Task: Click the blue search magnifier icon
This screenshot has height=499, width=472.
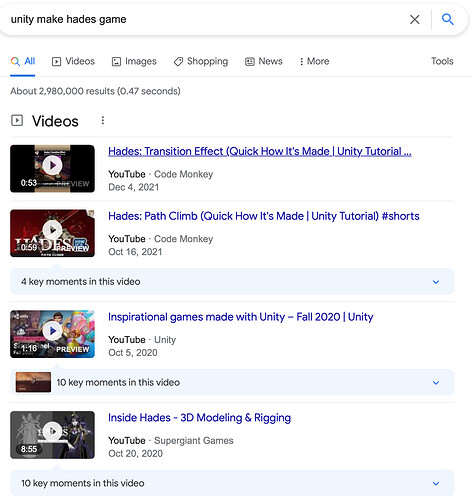Action: pyautogui.click(x=447, y=19)
